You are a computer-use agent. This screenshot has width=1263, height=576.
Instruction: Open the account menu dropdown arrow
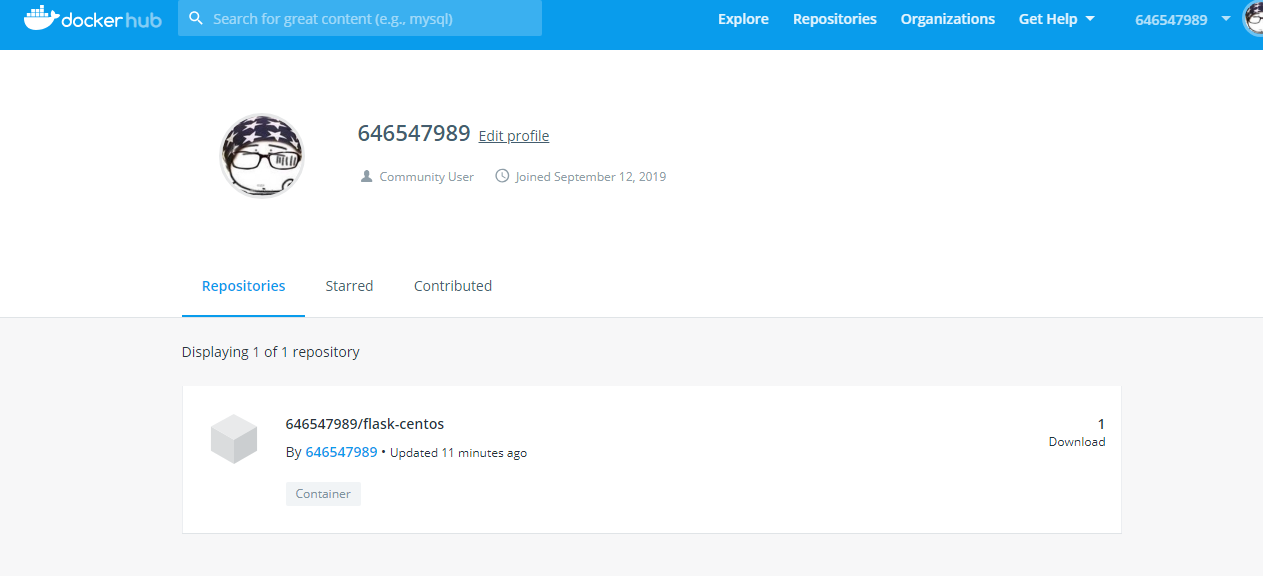(x=1226, y=19)
